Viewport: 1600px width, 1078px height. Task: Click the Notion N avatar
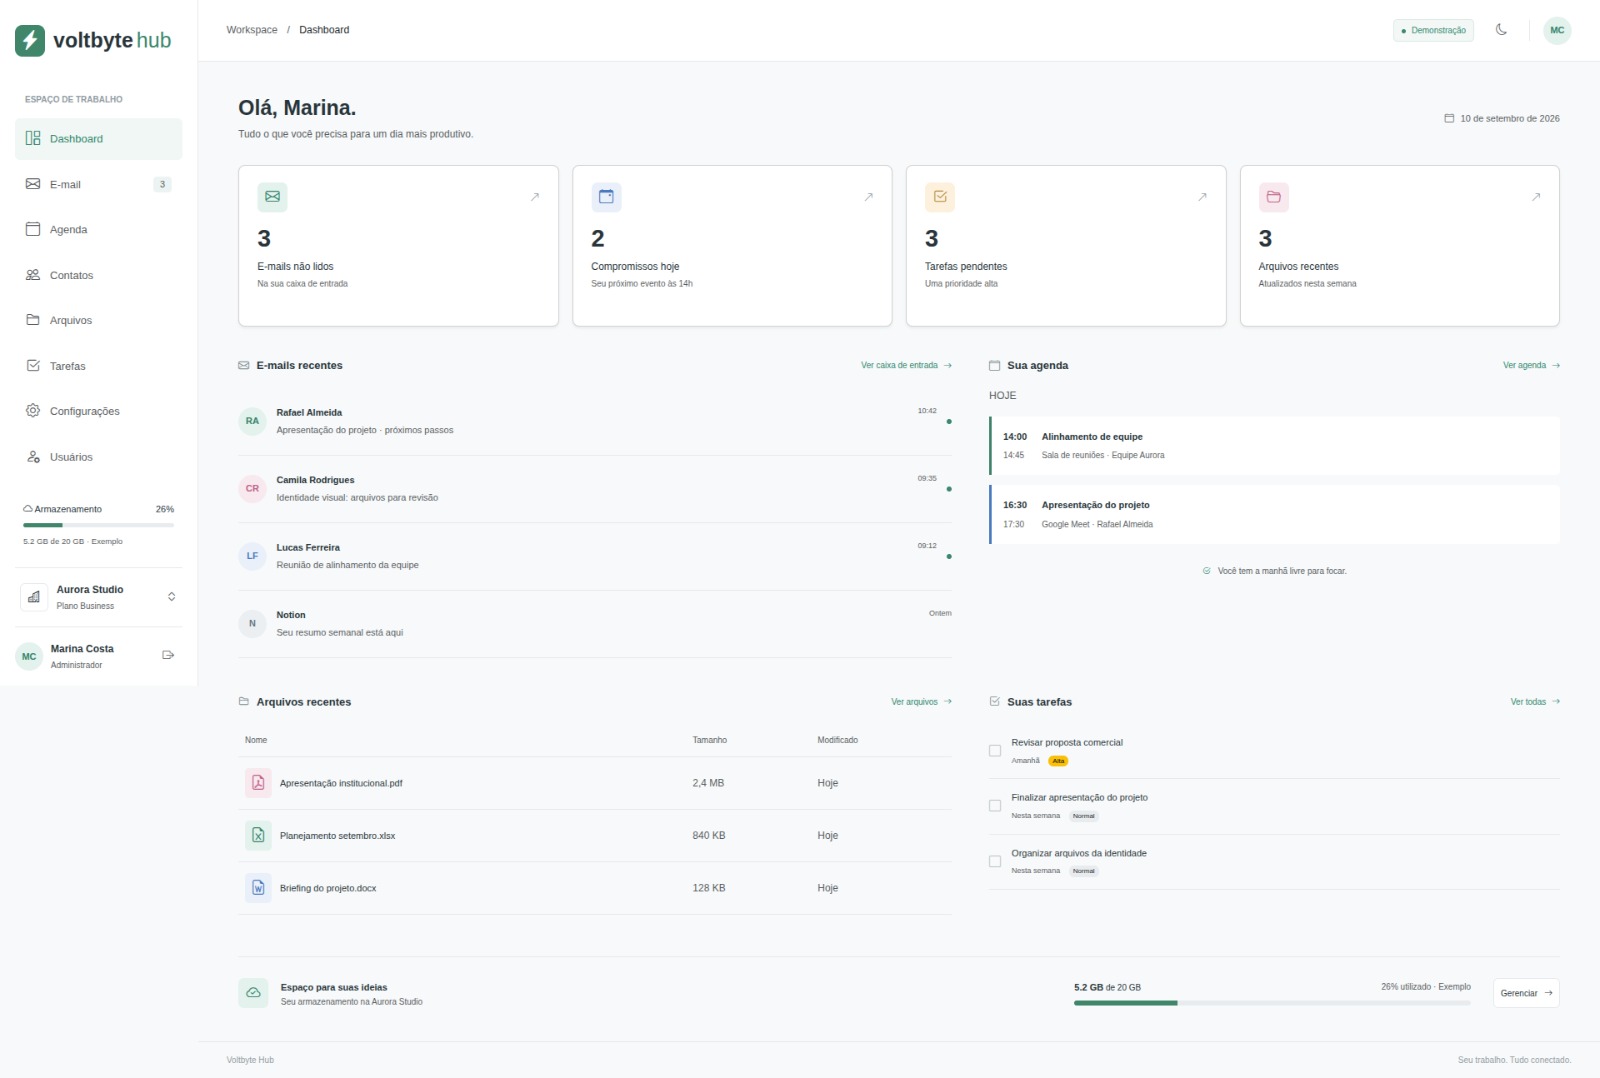pyautogui.click(x=252, y=623)
